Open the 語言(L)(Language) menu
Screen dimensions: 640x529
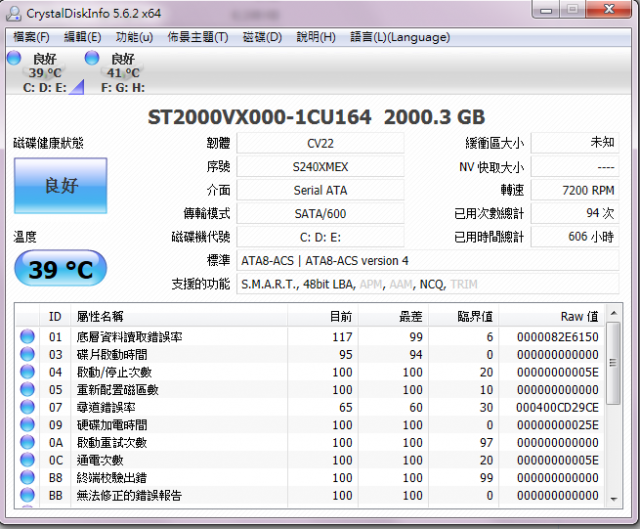point(400,37)
